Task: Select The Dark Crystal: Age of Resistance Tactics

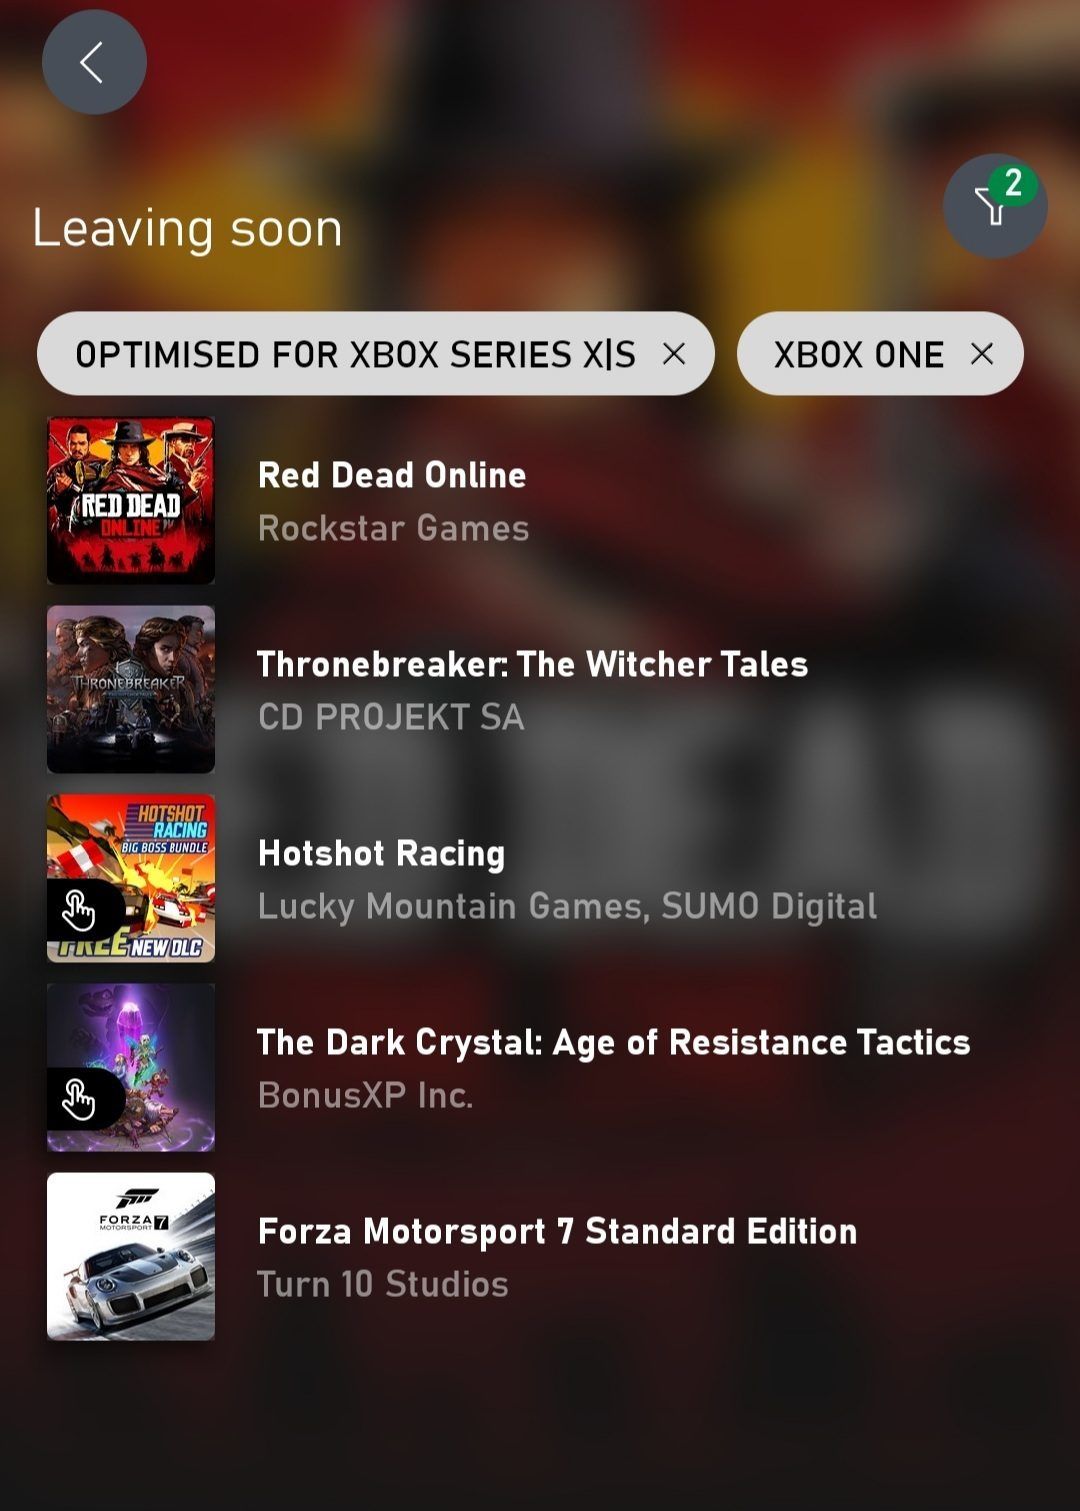Action: [x=614, y=1042]
